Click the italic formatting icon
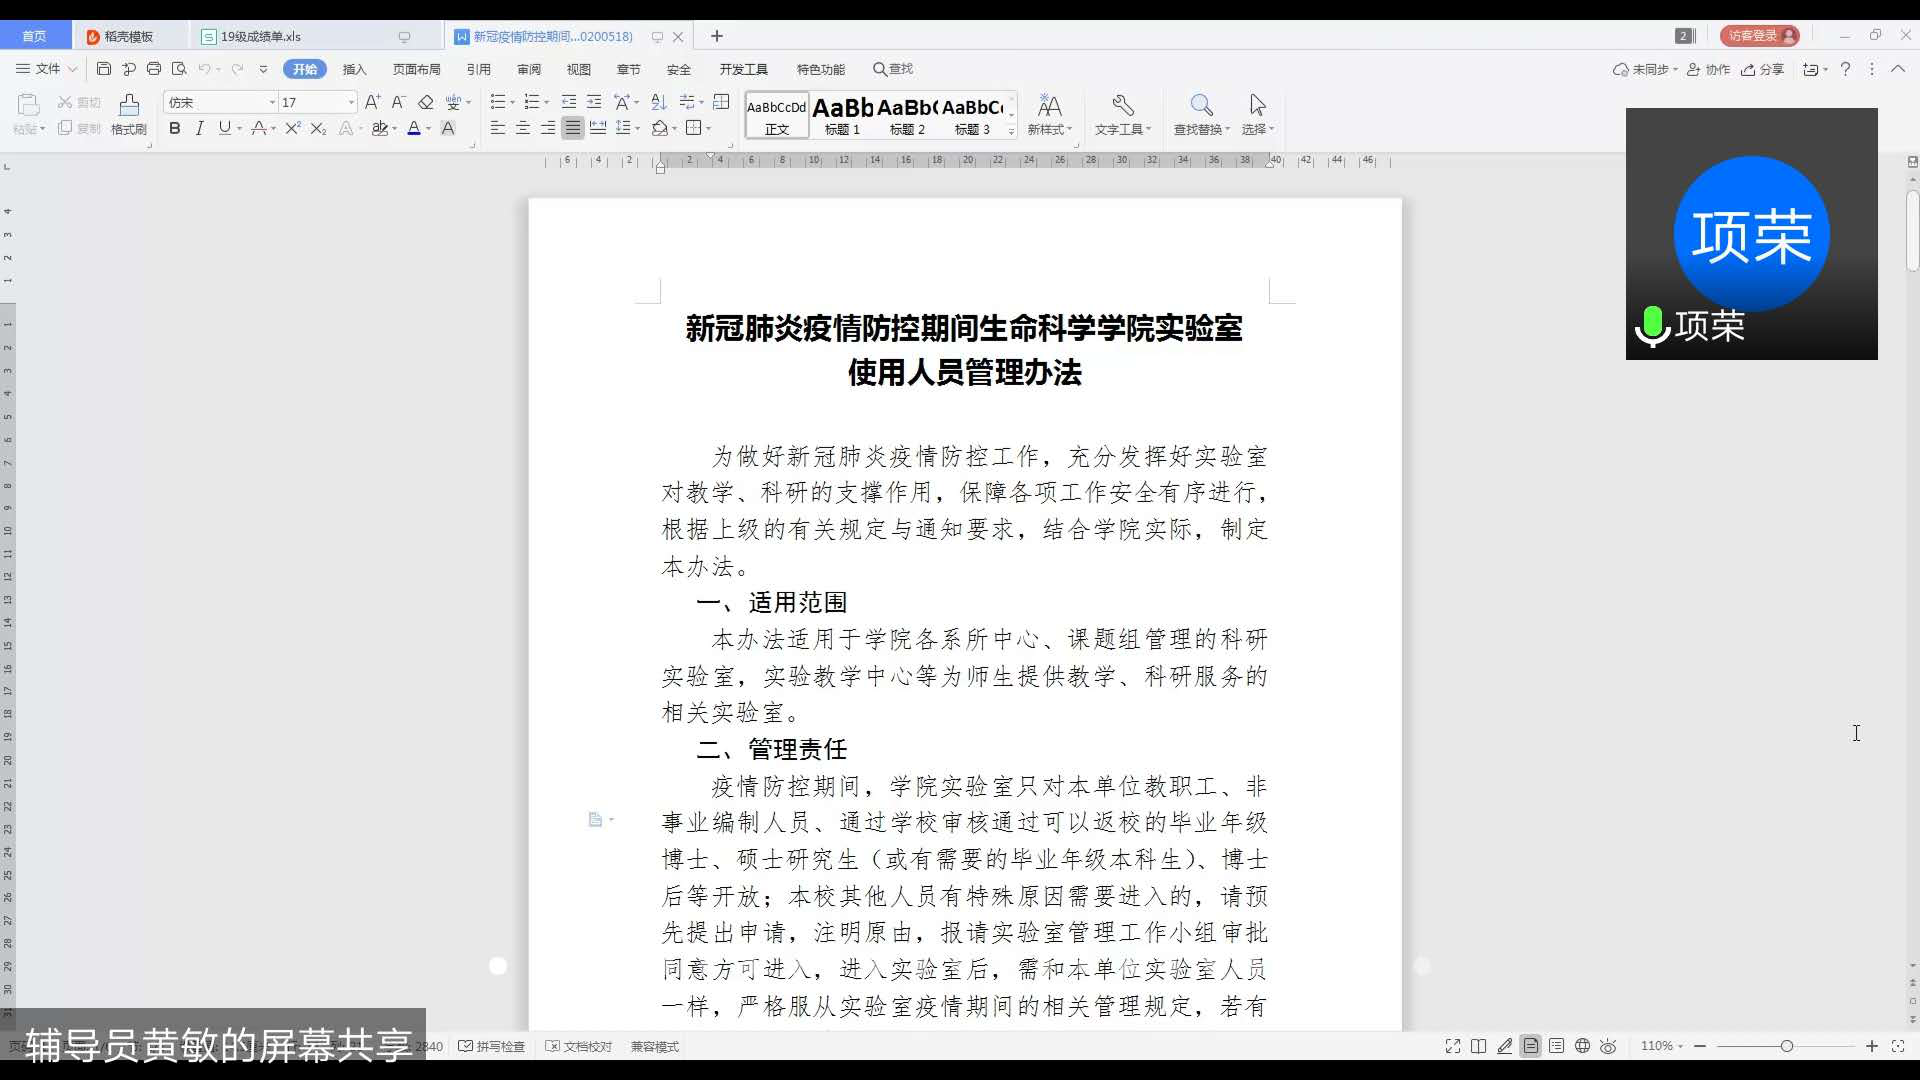Viewport: 1920px width, 1080px height. tap(200, 128)
